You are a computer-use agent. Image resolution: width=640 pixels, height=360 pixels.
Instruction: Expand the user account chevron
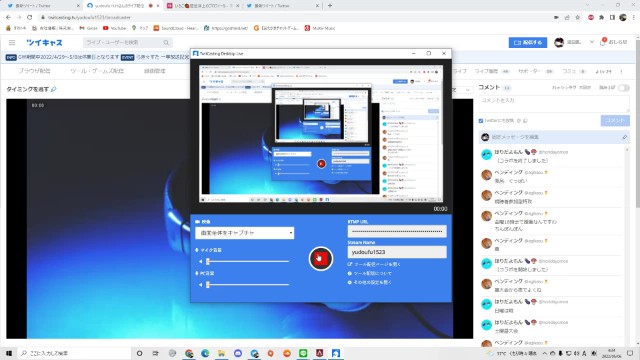[592, 42]
